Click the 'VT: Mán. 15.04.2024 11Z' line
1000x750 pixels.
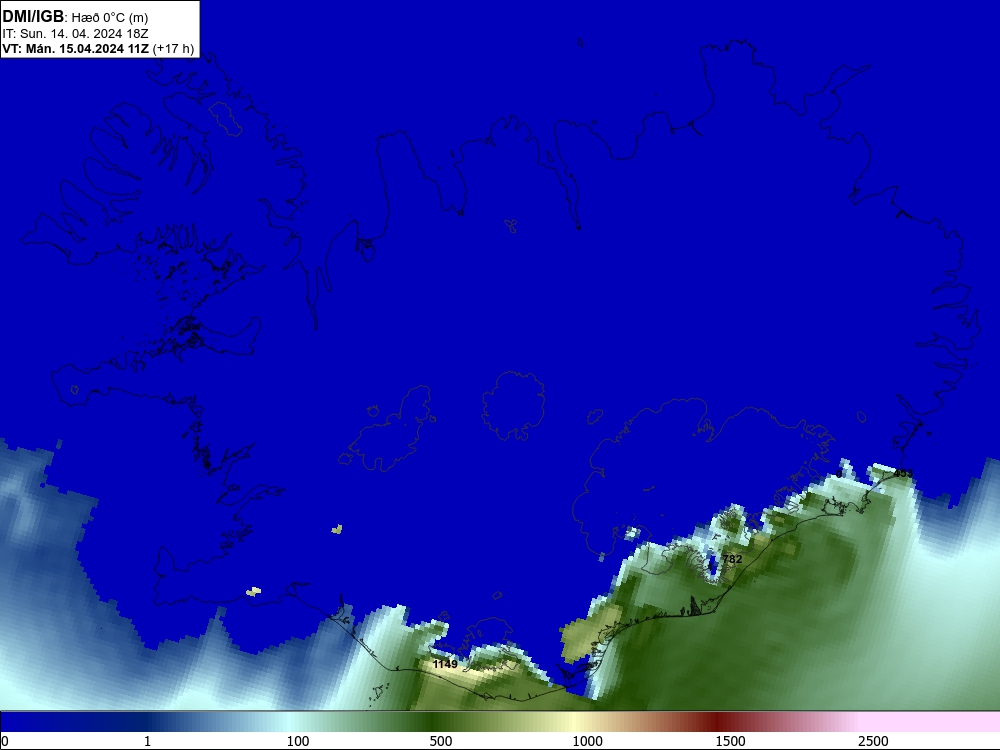click(x=75, y=48)
